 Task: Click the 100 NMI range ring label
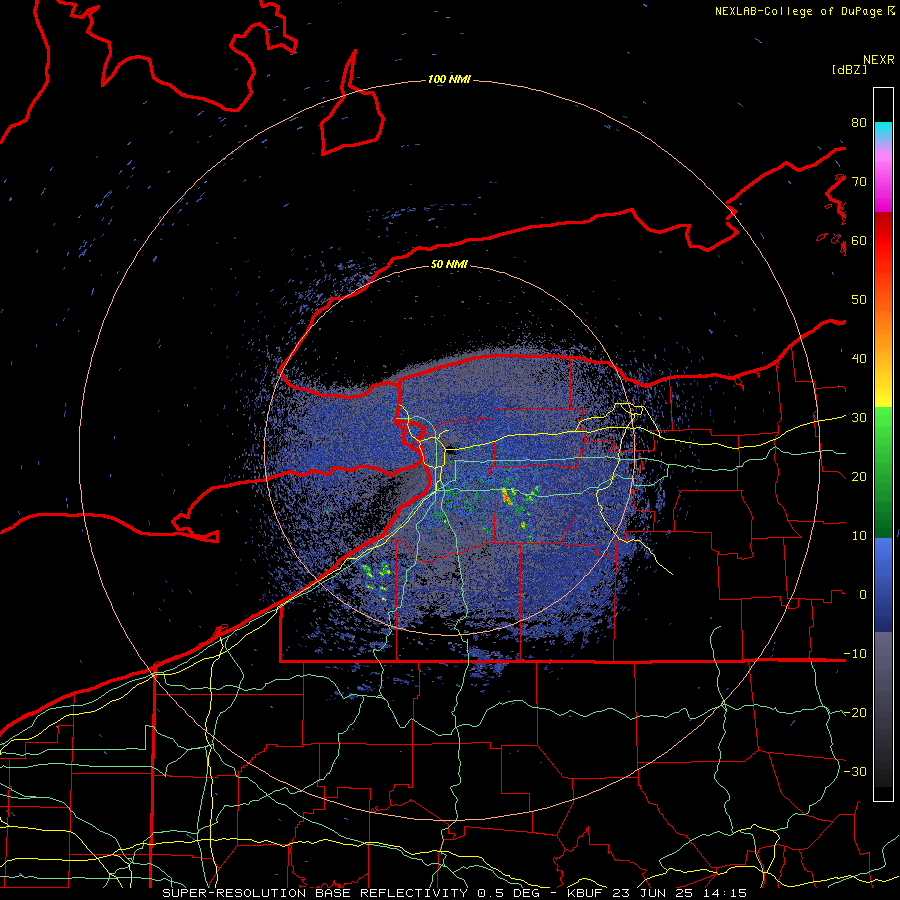click(449, 79)
